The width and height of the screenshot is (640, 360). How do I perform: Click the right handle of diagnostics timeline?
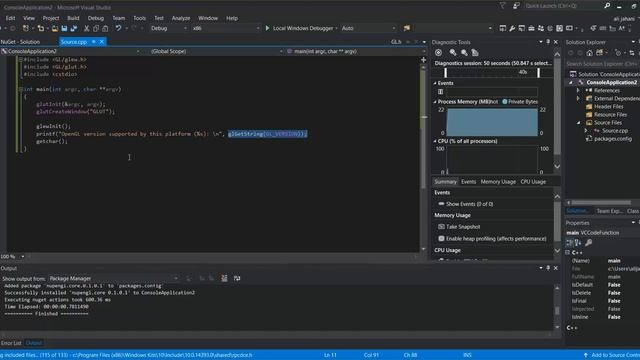coord(539,73)
